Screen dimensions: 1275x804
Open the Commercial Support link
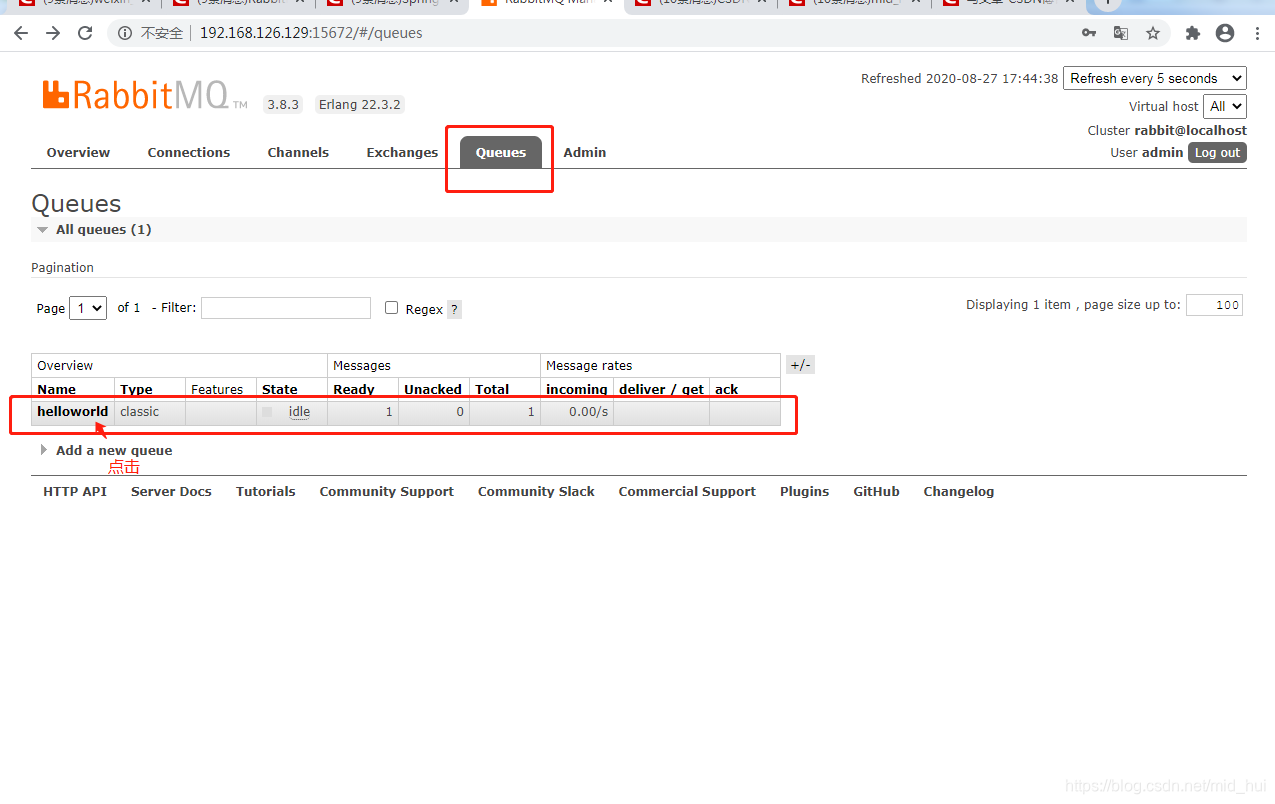687,491
